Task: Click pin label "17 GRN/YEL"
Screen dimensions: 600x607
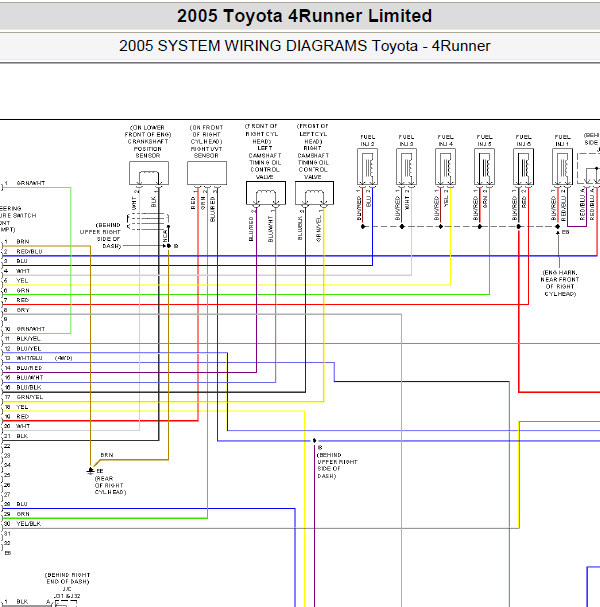Action: click(x=24, y=397)
